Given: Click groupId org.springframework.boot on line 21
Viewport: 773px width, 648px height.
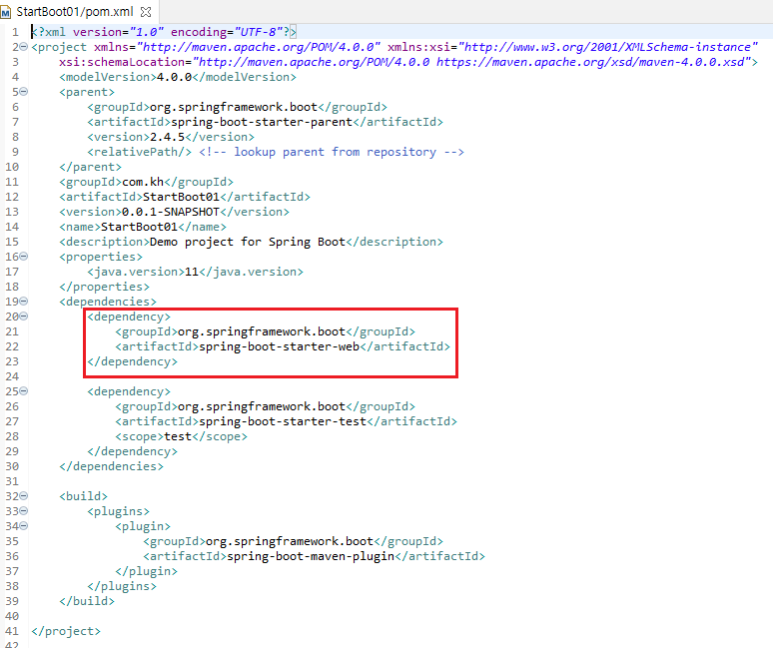Looking at the screenshot, I should (261, 331).
